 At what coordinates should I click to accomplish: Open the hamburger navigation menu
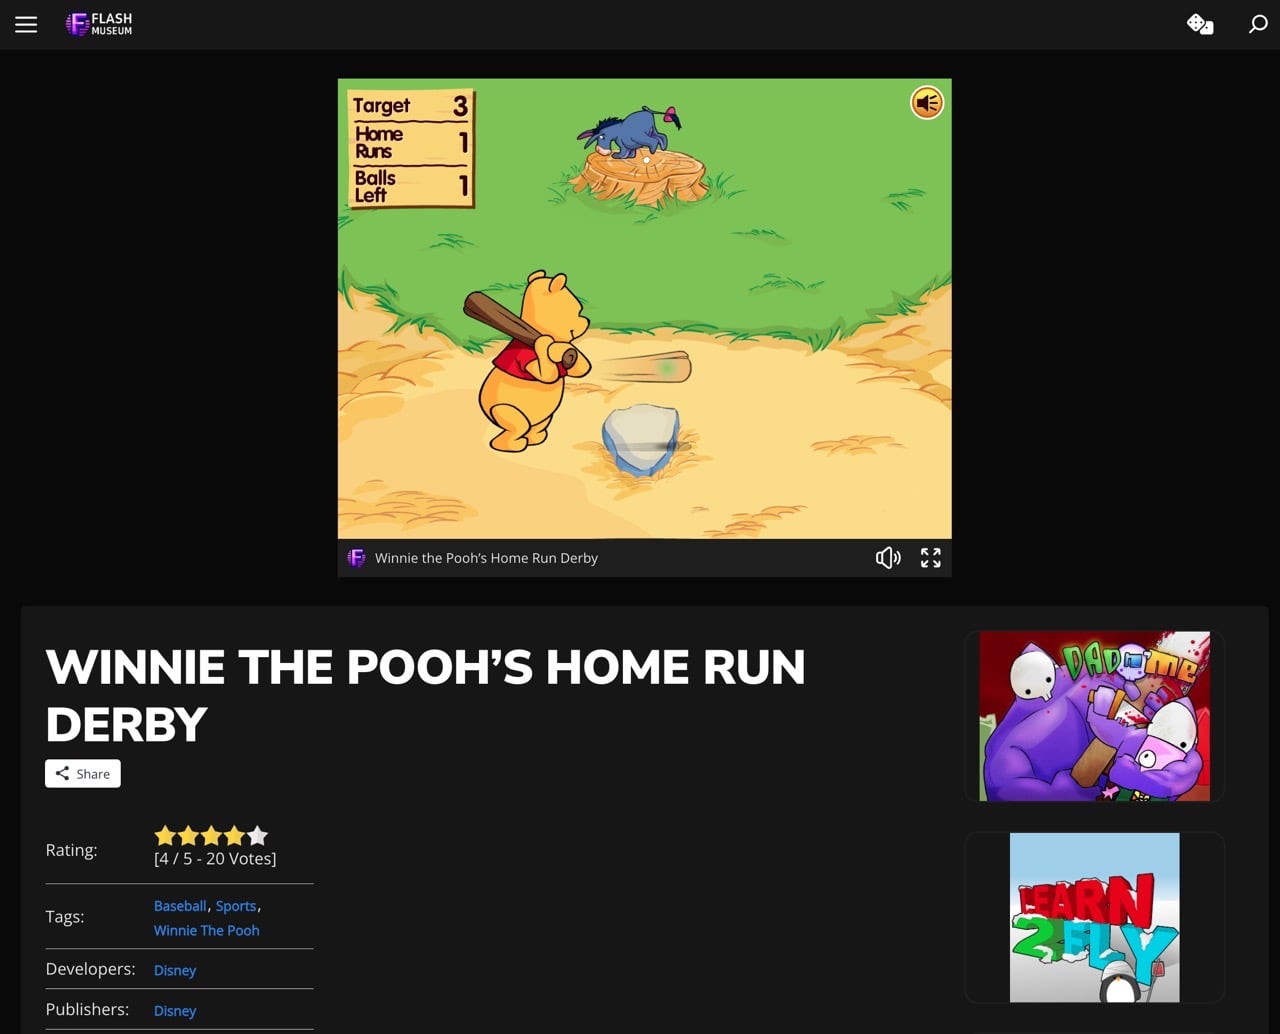pos(26,25)
